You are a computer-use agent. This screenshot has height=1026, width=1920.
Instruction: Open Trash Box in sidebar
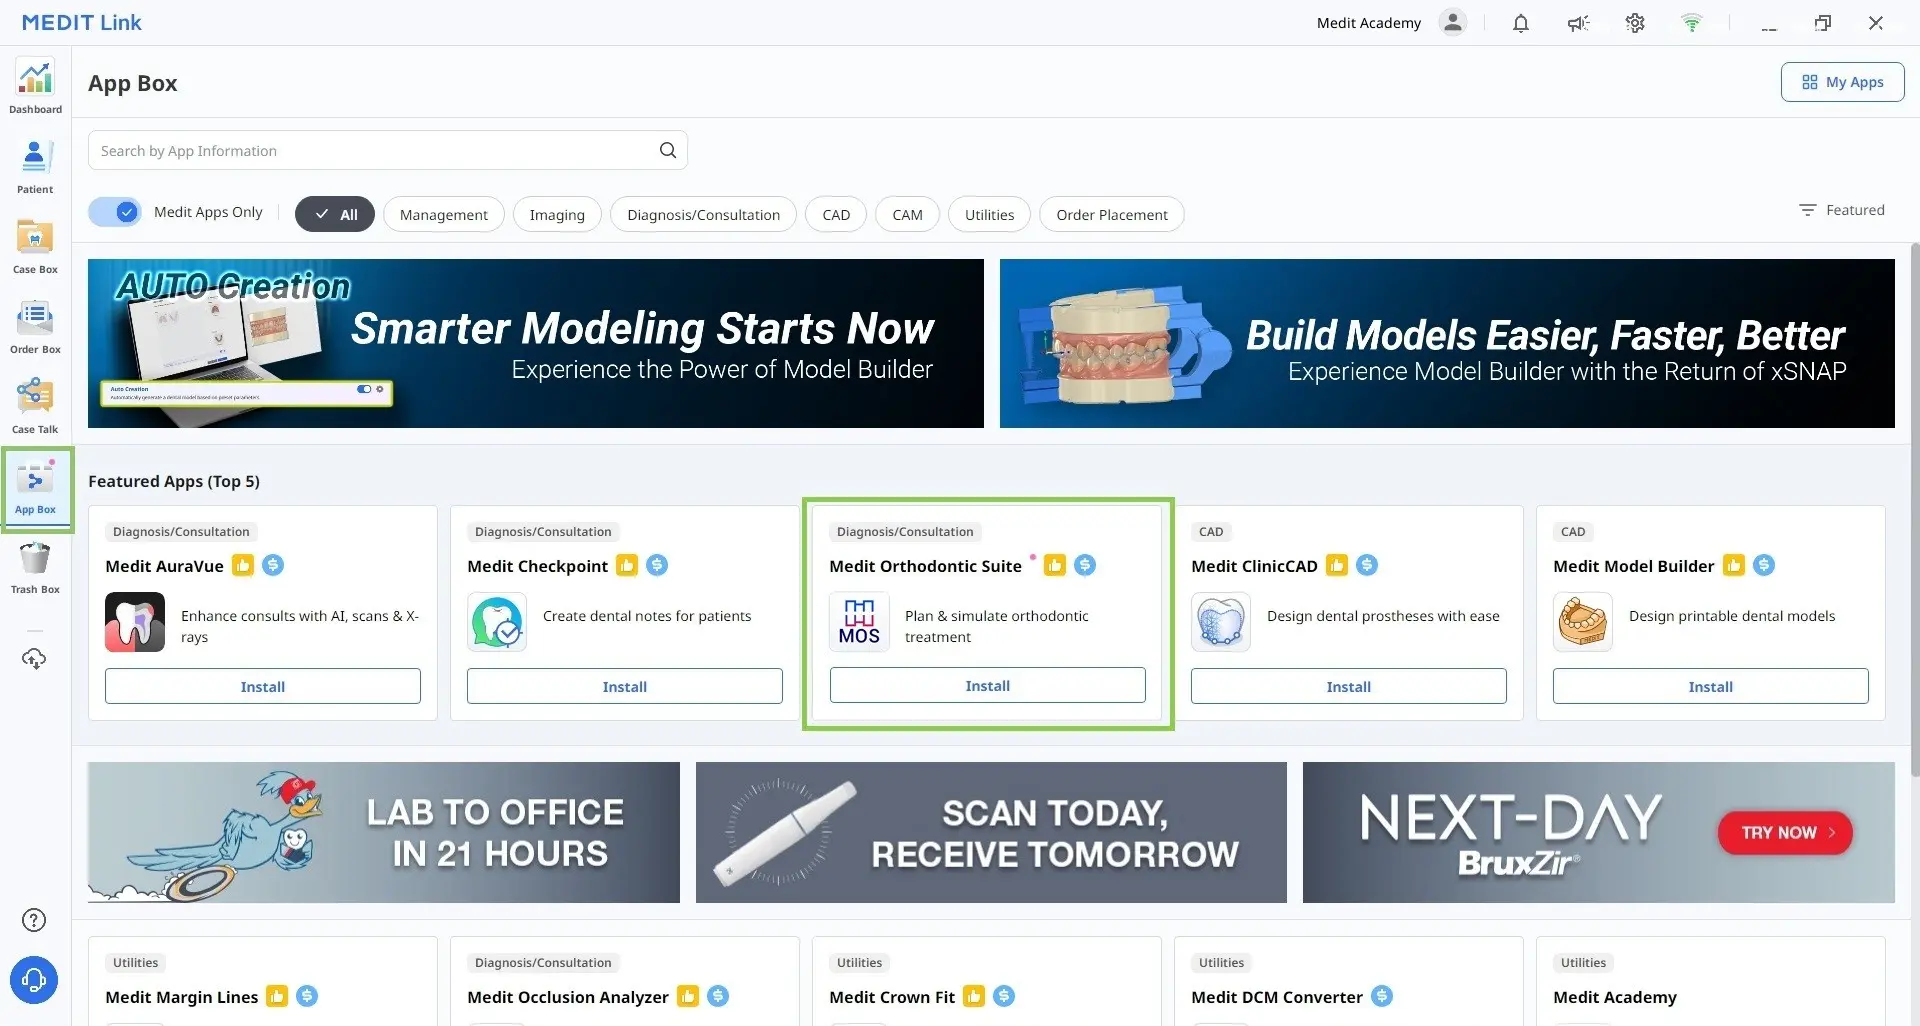(35, 567)
